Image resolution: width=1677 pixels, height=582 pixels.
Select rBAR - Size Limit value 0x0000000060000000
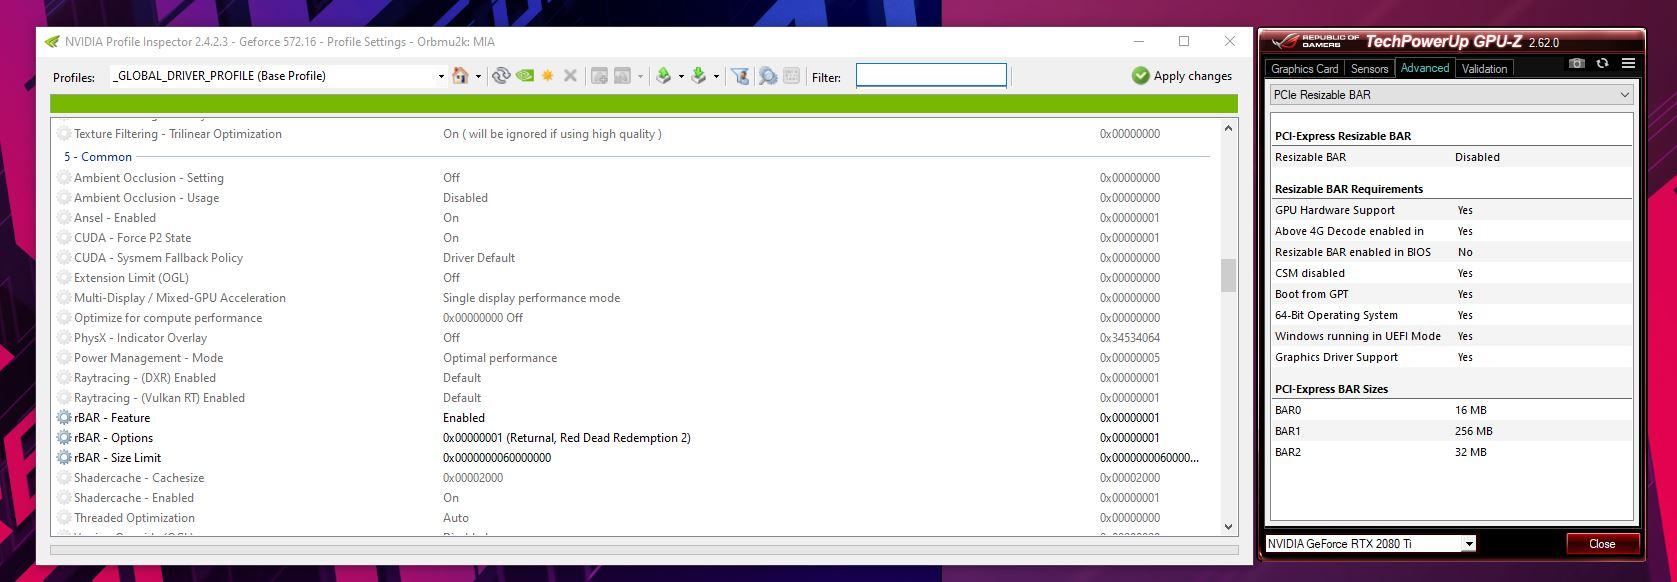coord(497,458)
